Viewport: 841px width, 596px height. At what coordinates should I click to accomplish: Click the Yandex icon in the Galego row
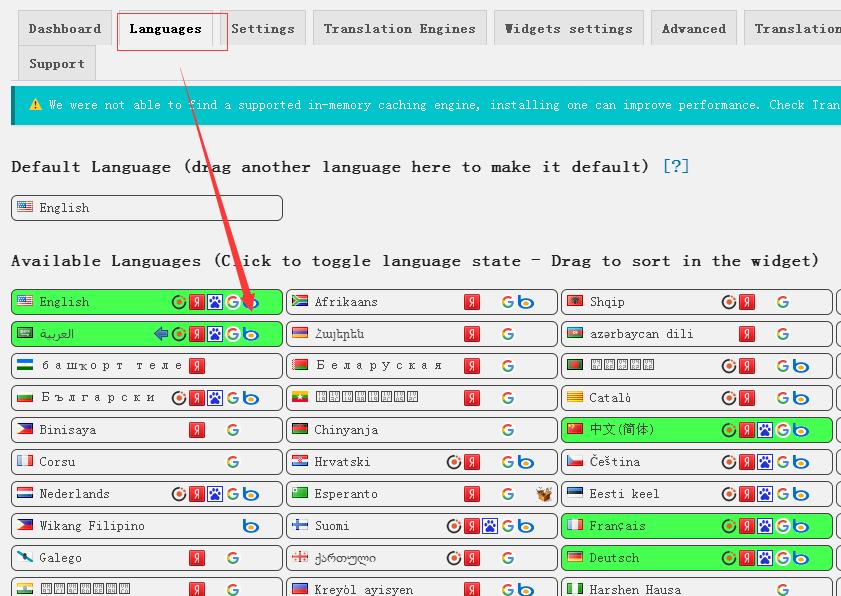[197, 558]
